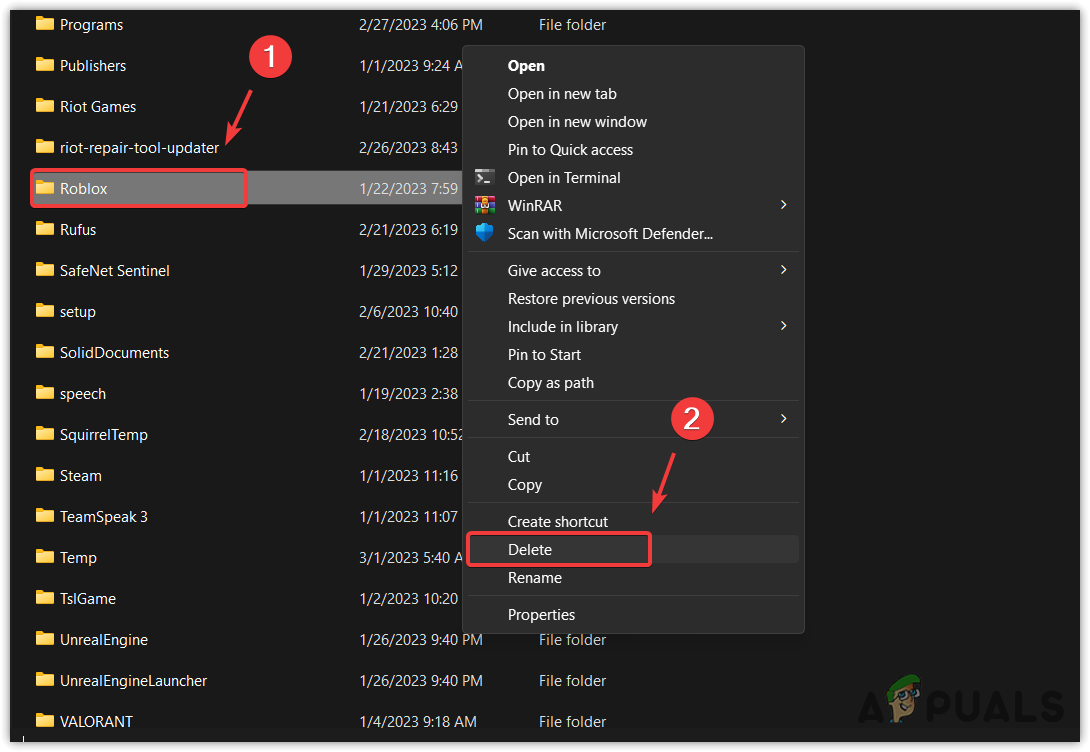
Task: Select Pin to Quick access
Action: pyautogui.click(x=570, y=149)
